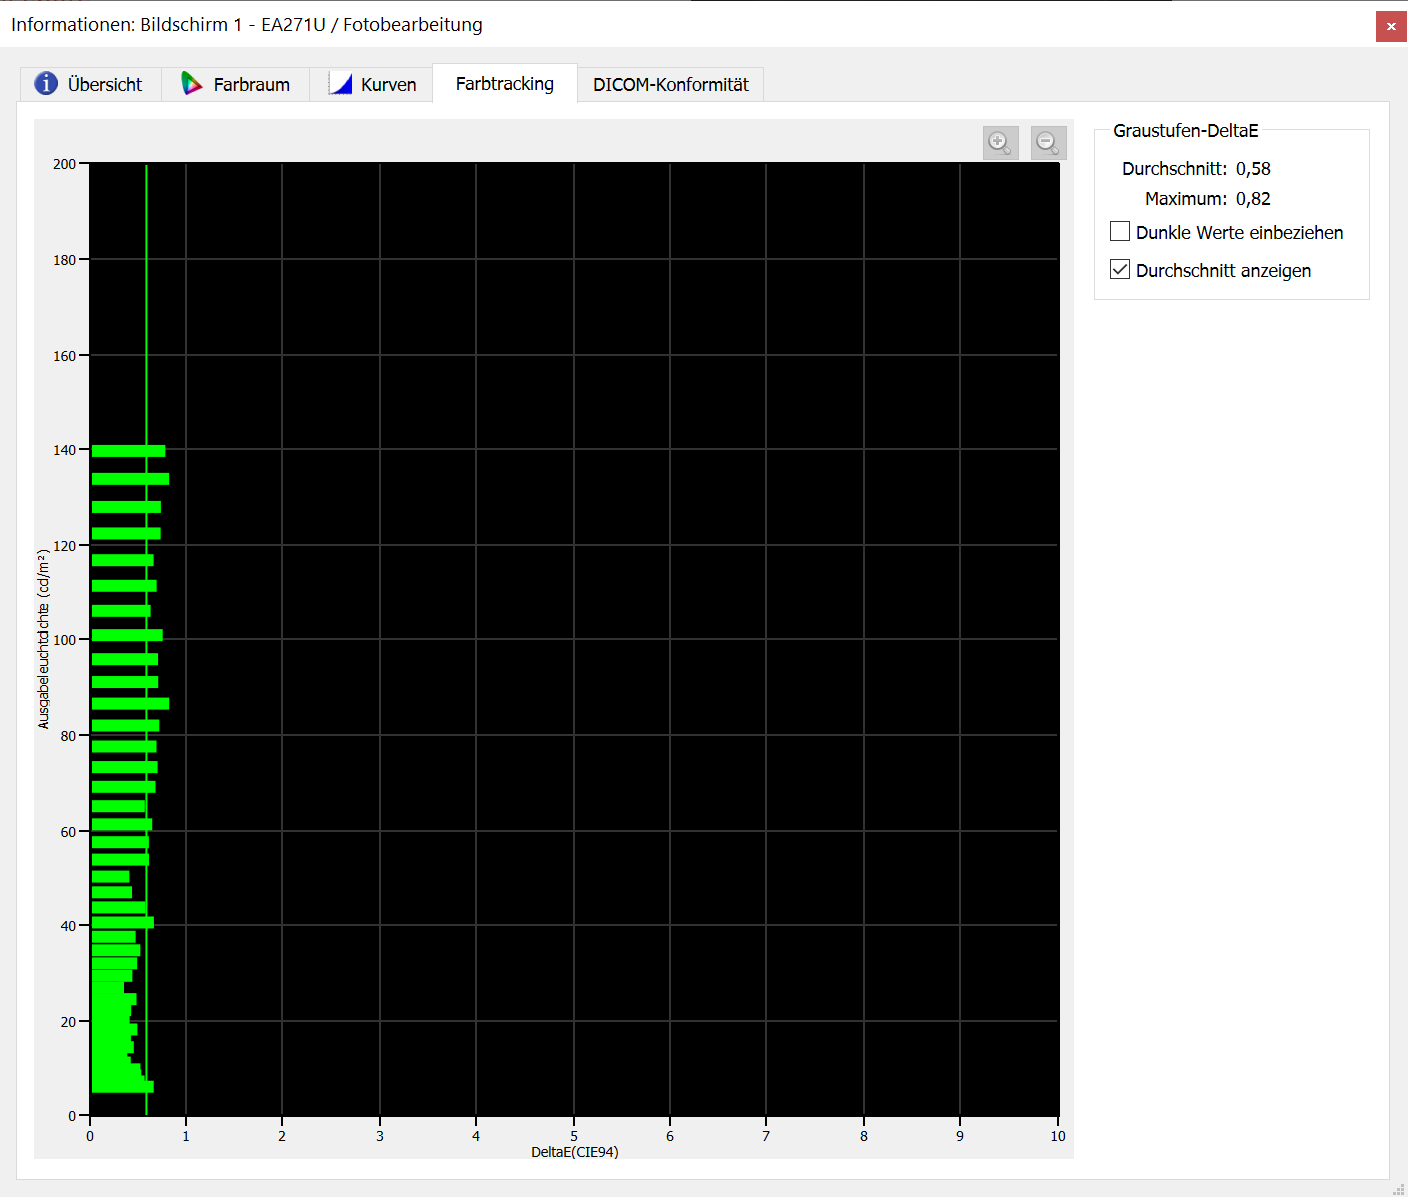This screenshot has width=1408, height=1197.
Task: Go to the Farbraum tab label
Action: coord(251,85)
